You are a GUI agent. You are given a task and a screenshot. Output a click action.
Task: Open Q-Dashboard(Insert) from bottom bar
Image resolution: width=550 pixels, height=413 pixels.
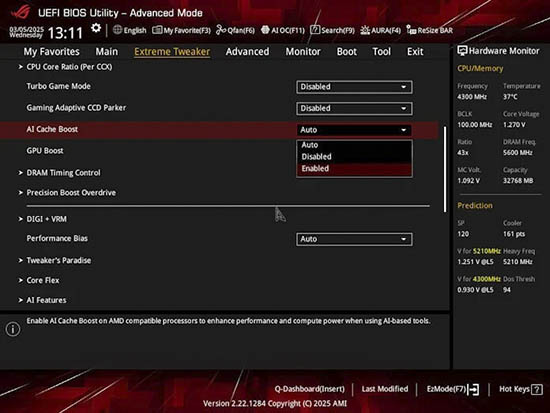click(309, 389)
